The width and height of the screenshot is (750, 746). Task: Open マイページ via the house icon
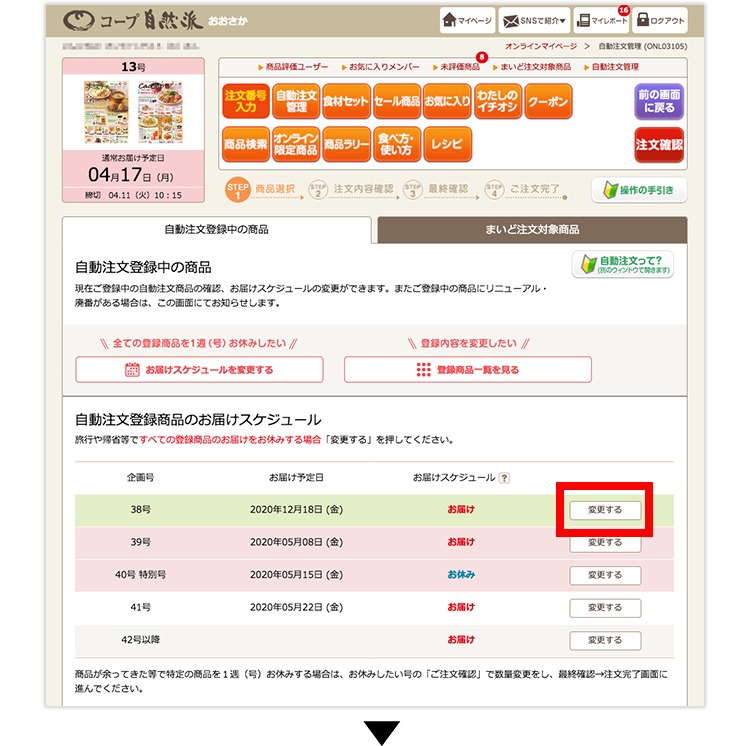[x=468, y=20]
